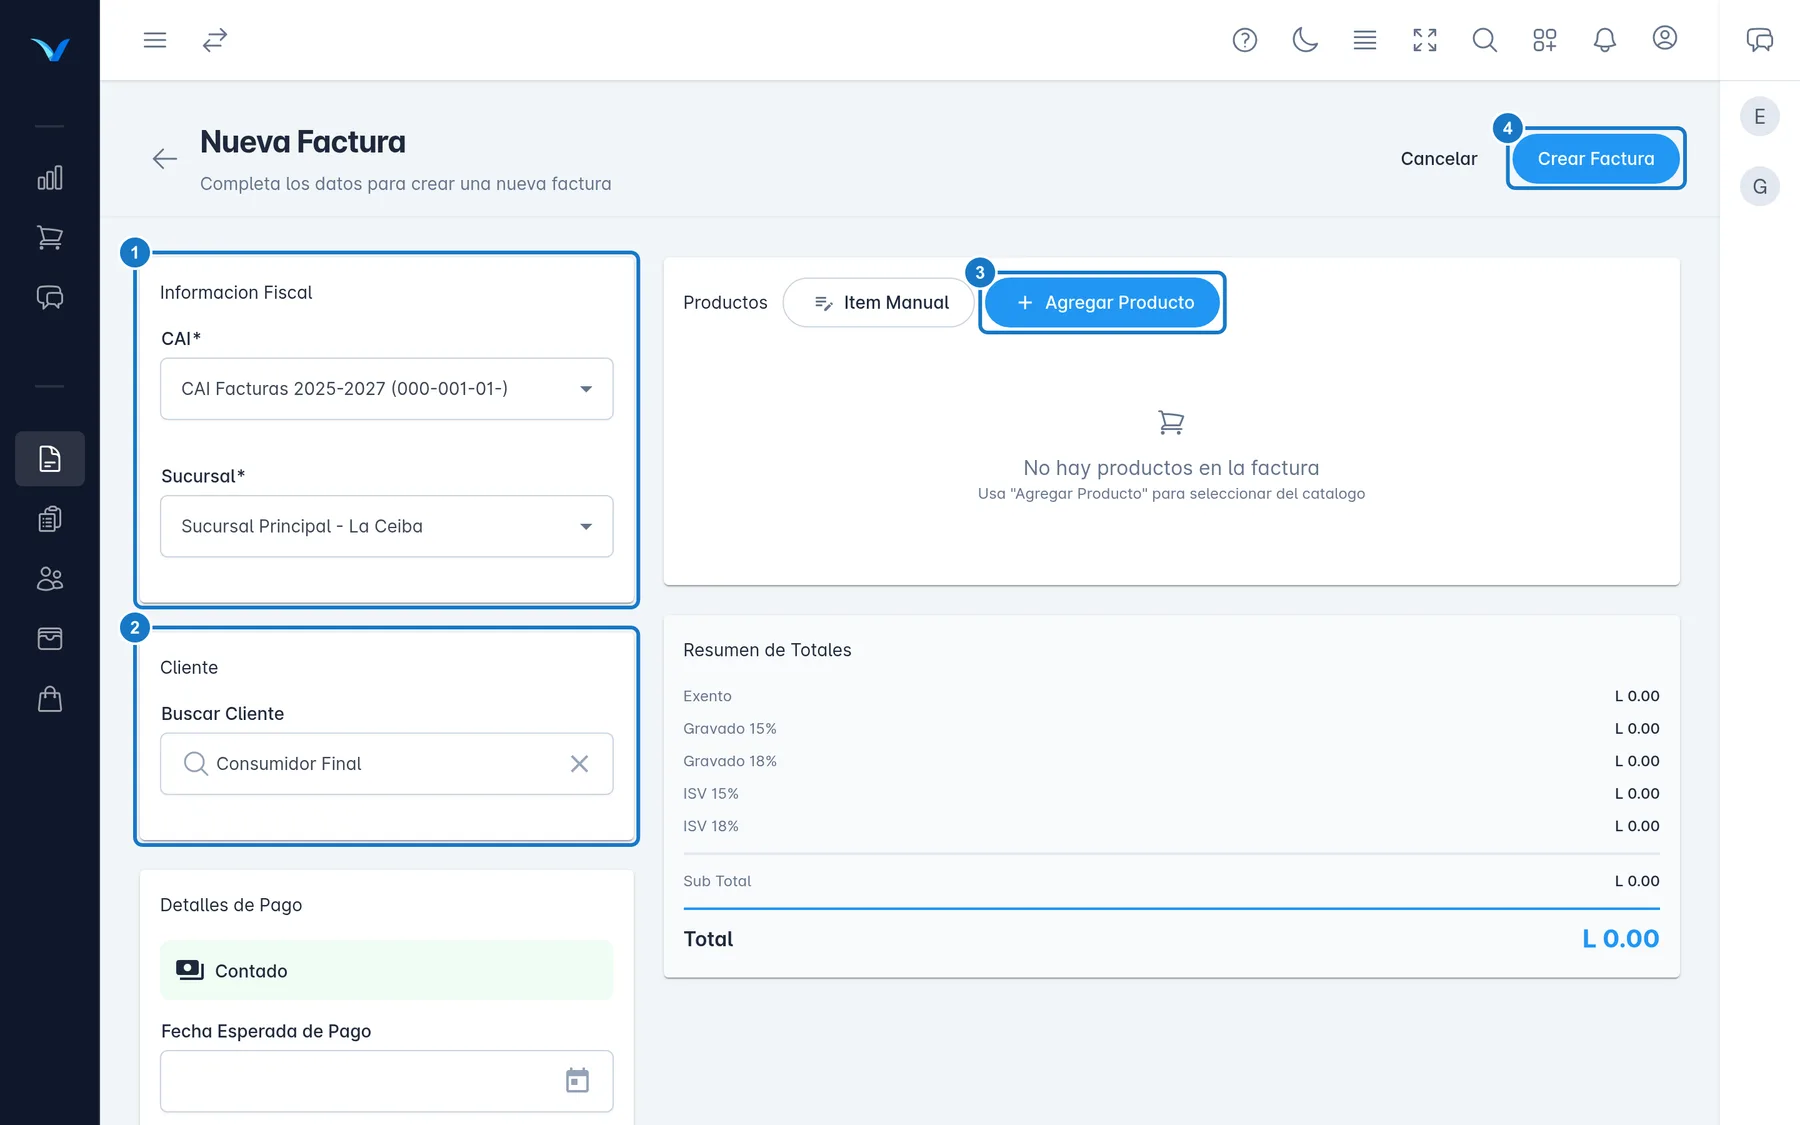The height and width of the screenshot is (1125, 1800).
Task: Open the user profile icon
Action: coord(1665,38)
